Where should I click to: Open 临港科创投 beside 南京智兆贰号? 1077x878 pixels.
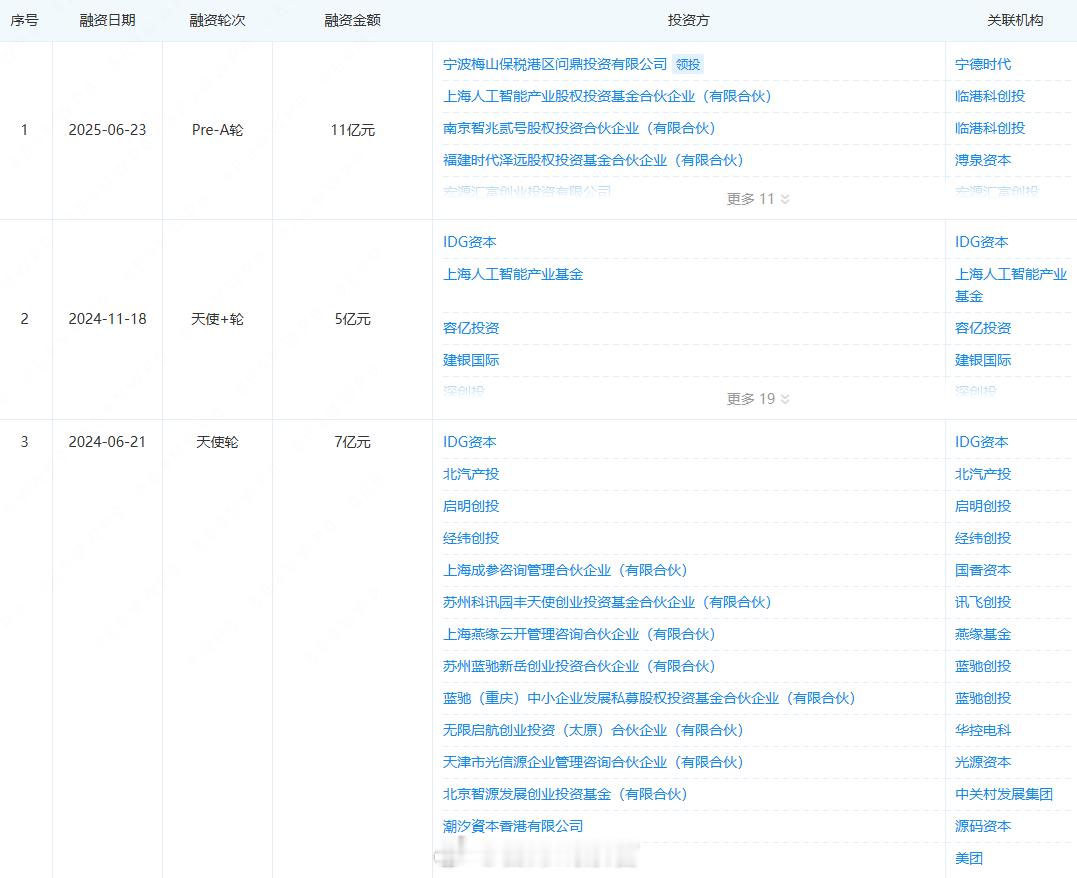click(990, 128)
